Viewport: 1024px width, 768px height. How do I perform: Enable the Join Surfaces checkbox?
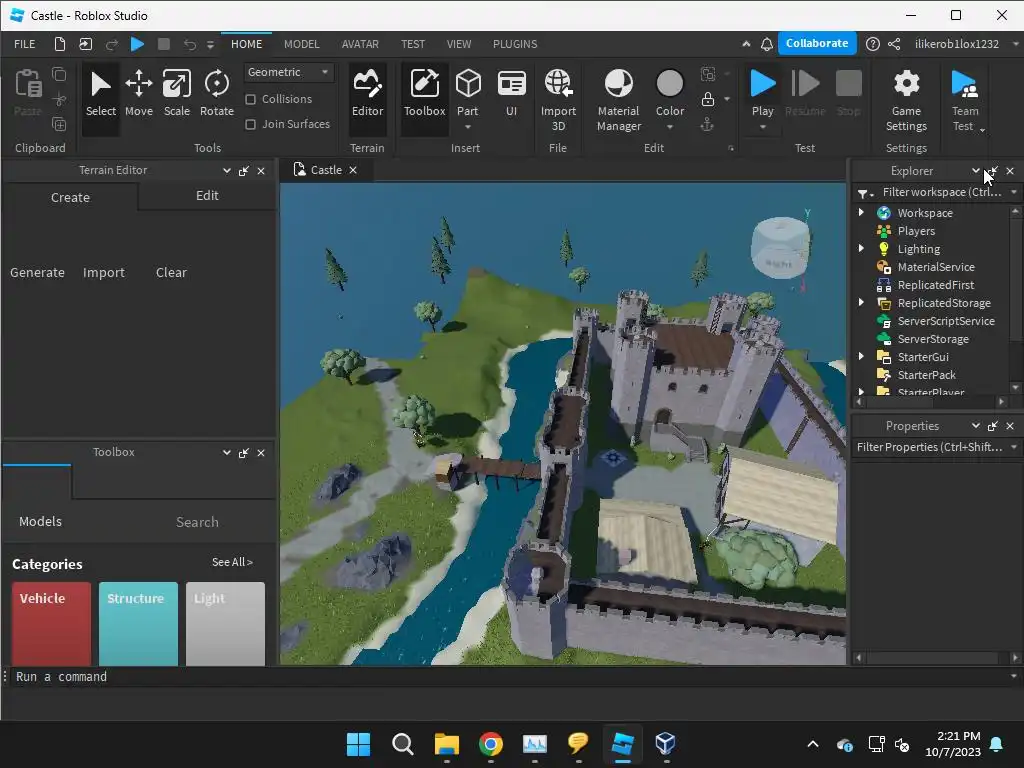[250, 124]
